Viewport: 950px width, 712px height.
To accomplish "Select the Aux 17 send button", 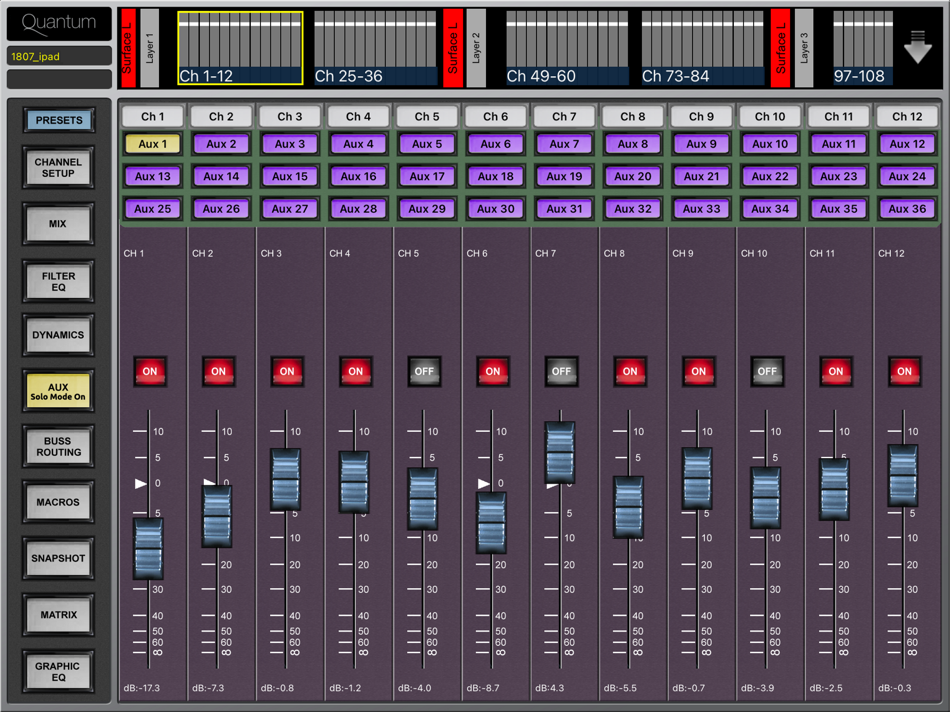I will pos(427,176).
